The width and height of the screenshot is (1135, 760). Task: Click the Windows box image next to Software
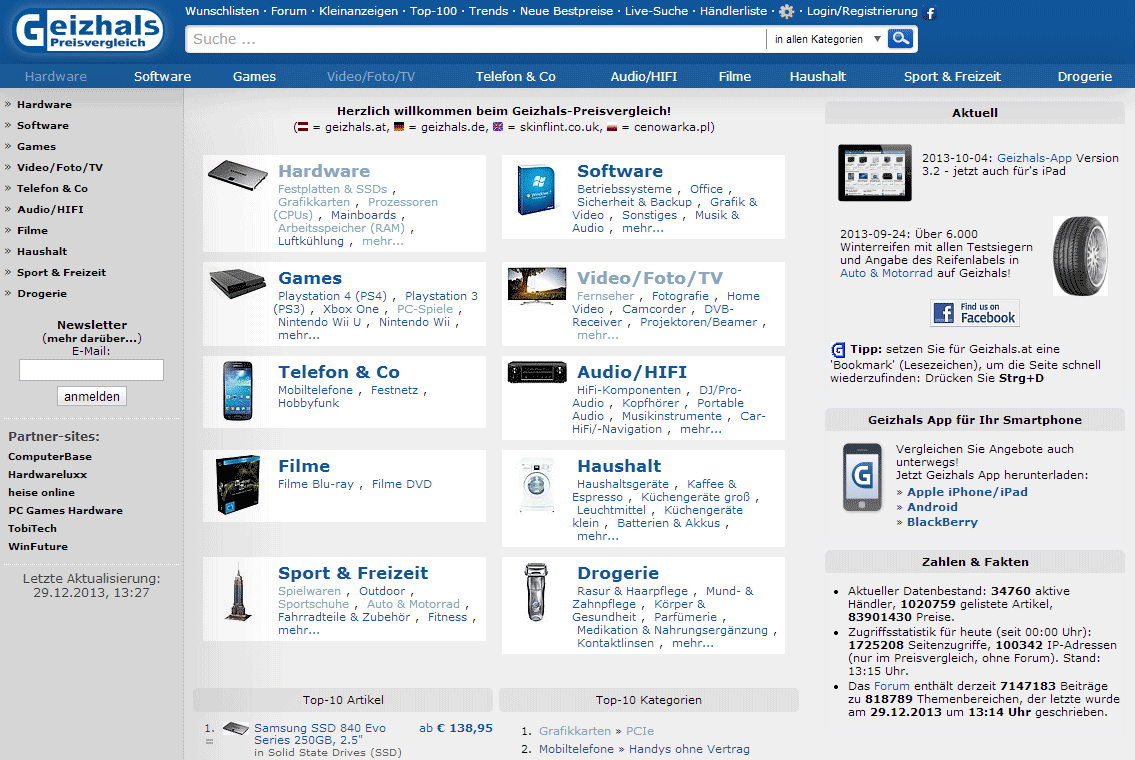point(536,190)
